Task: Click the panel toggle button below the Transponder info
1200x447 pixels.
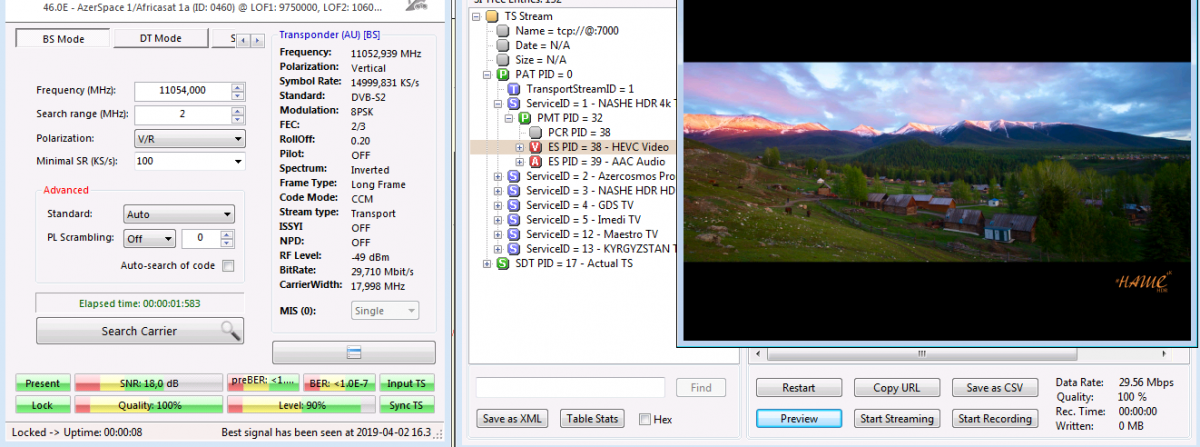Action: (x=354, y=352)
